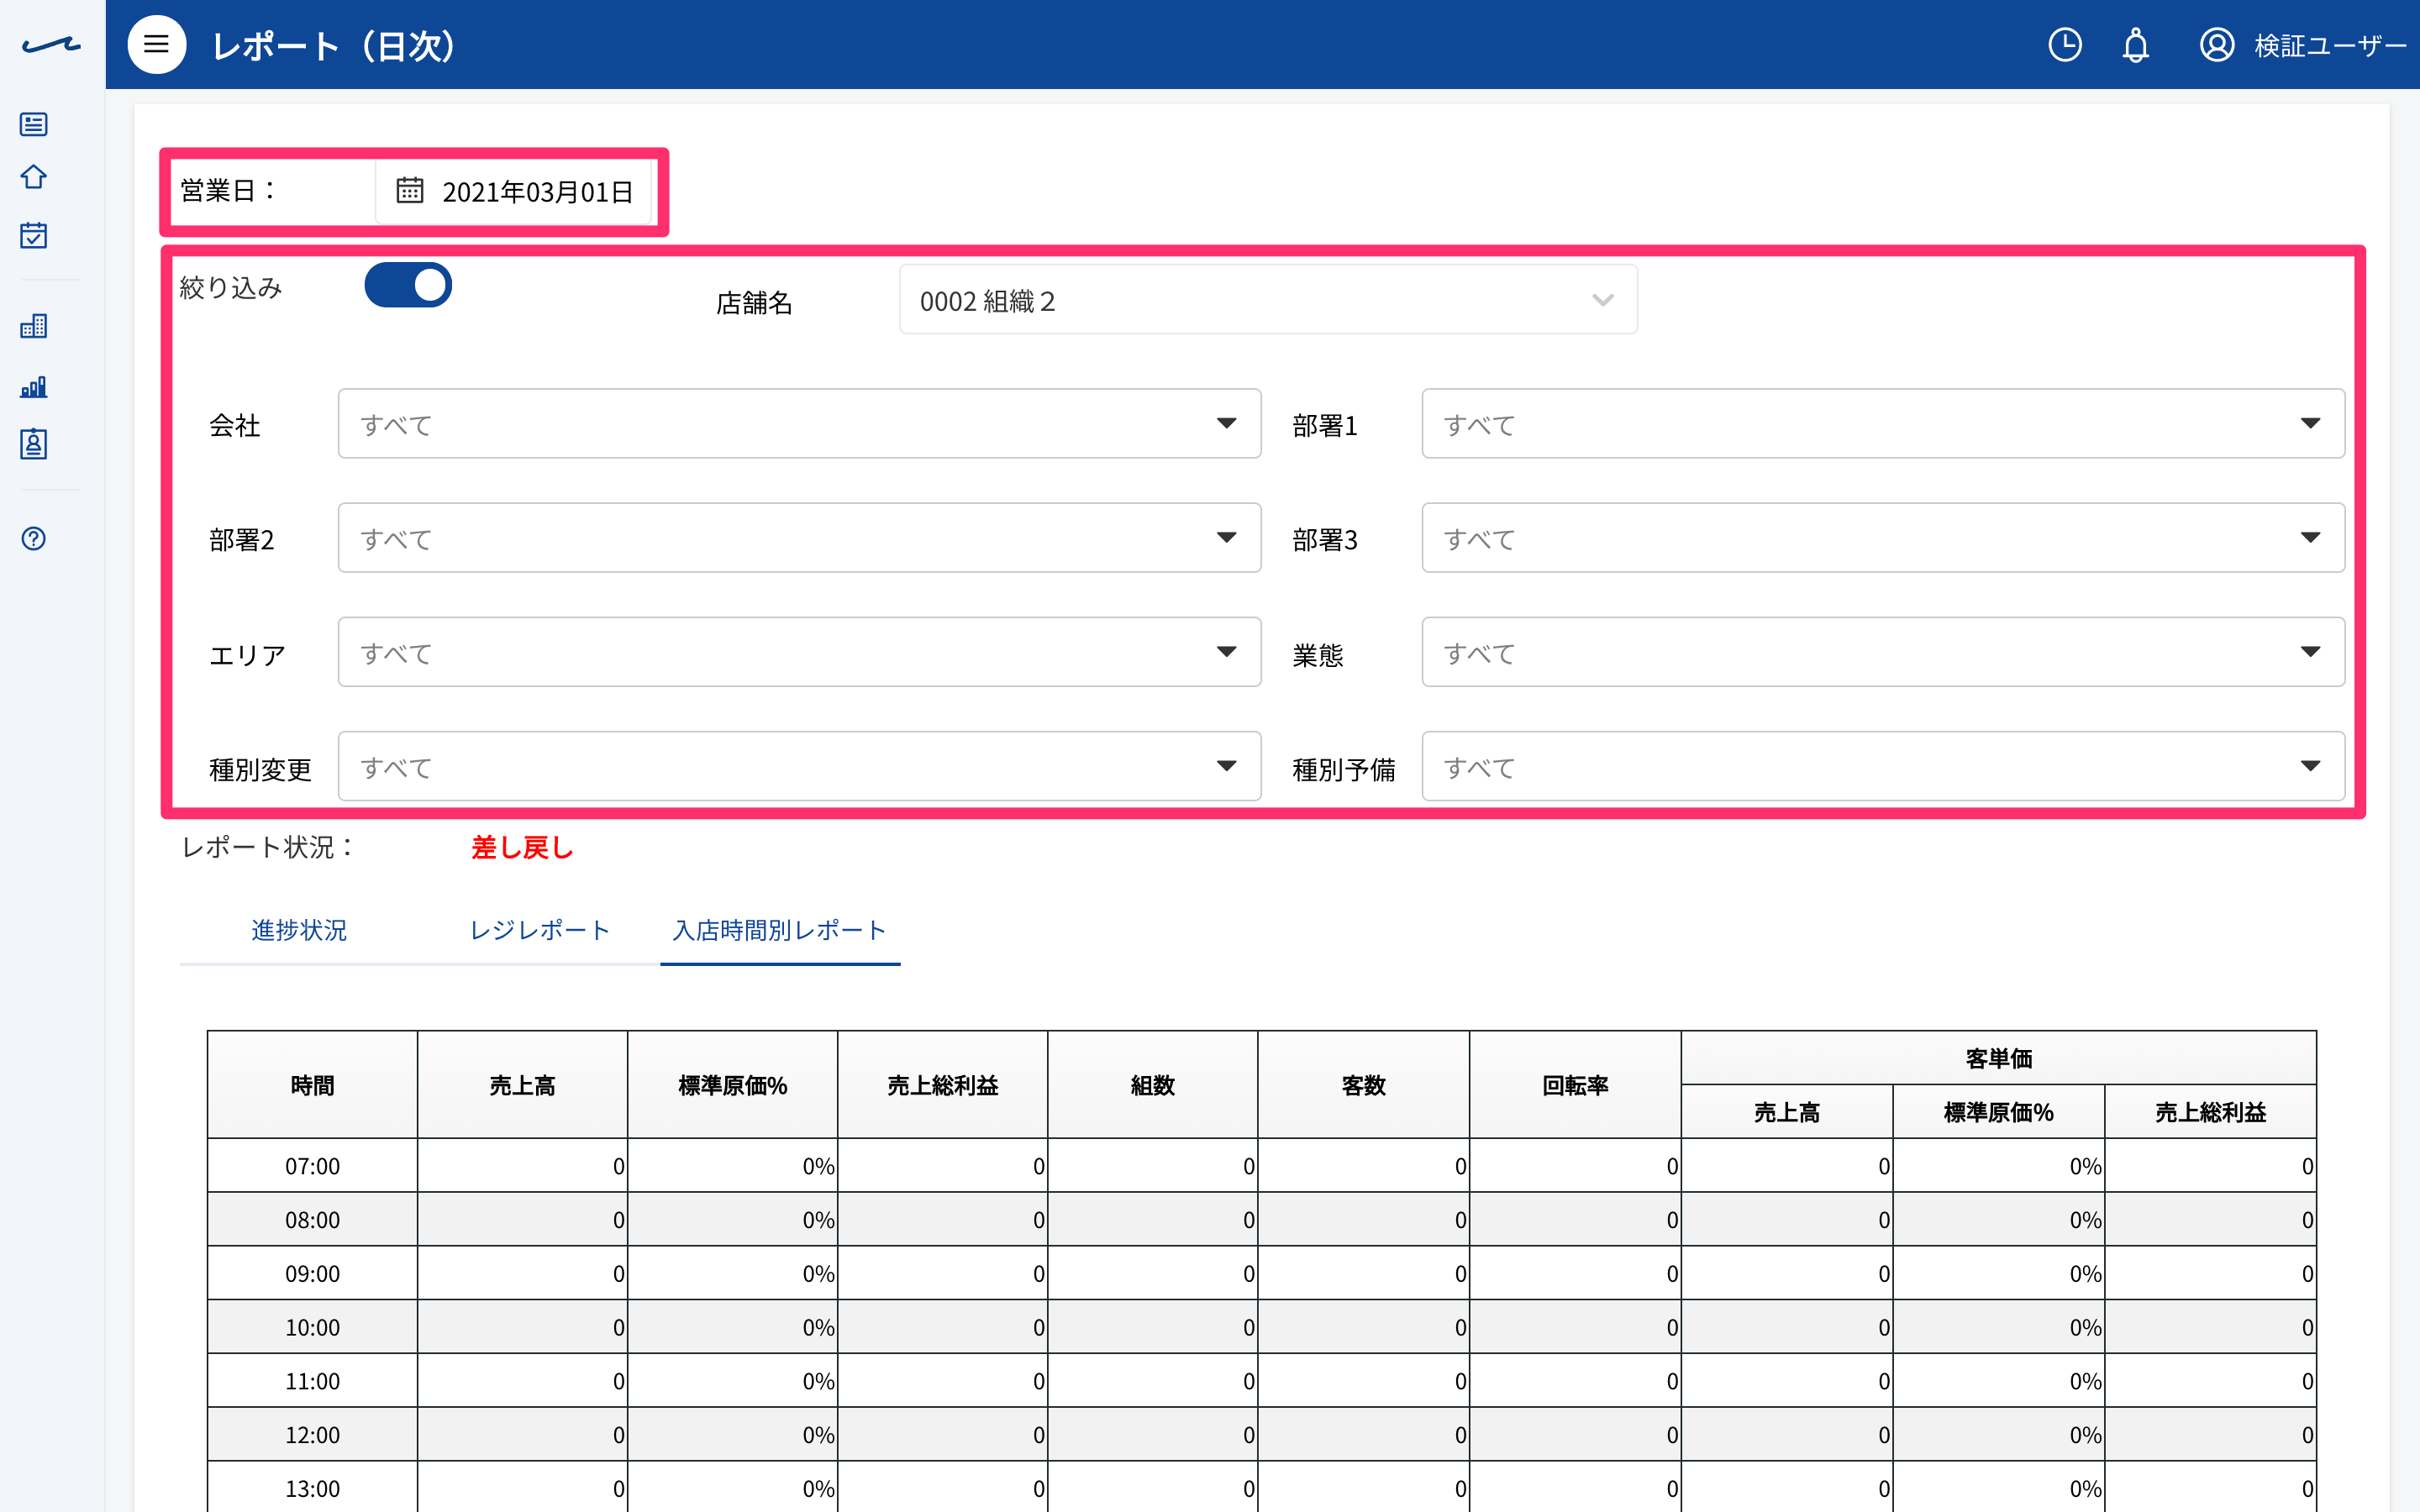
Task: Expand the エリア dropdown
Action: tap(799, 652)
